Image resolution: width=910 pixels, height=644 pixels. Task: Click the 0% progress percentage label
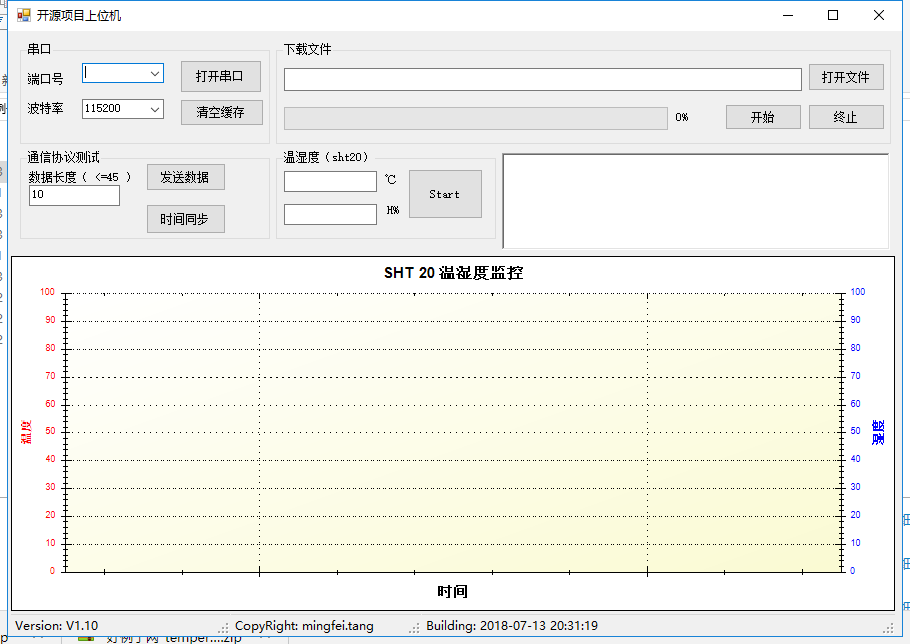point(682,117)
